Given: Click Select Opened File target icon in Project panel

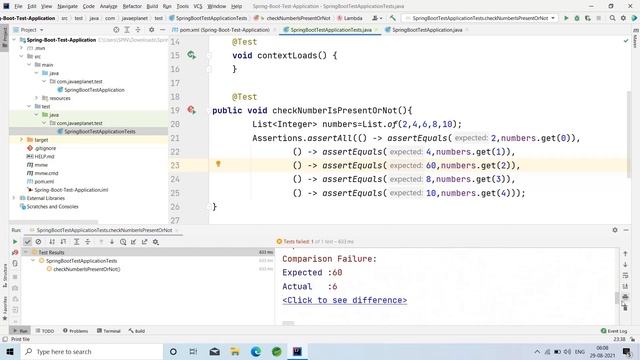Looking at the screenshot, I should 116,30.
